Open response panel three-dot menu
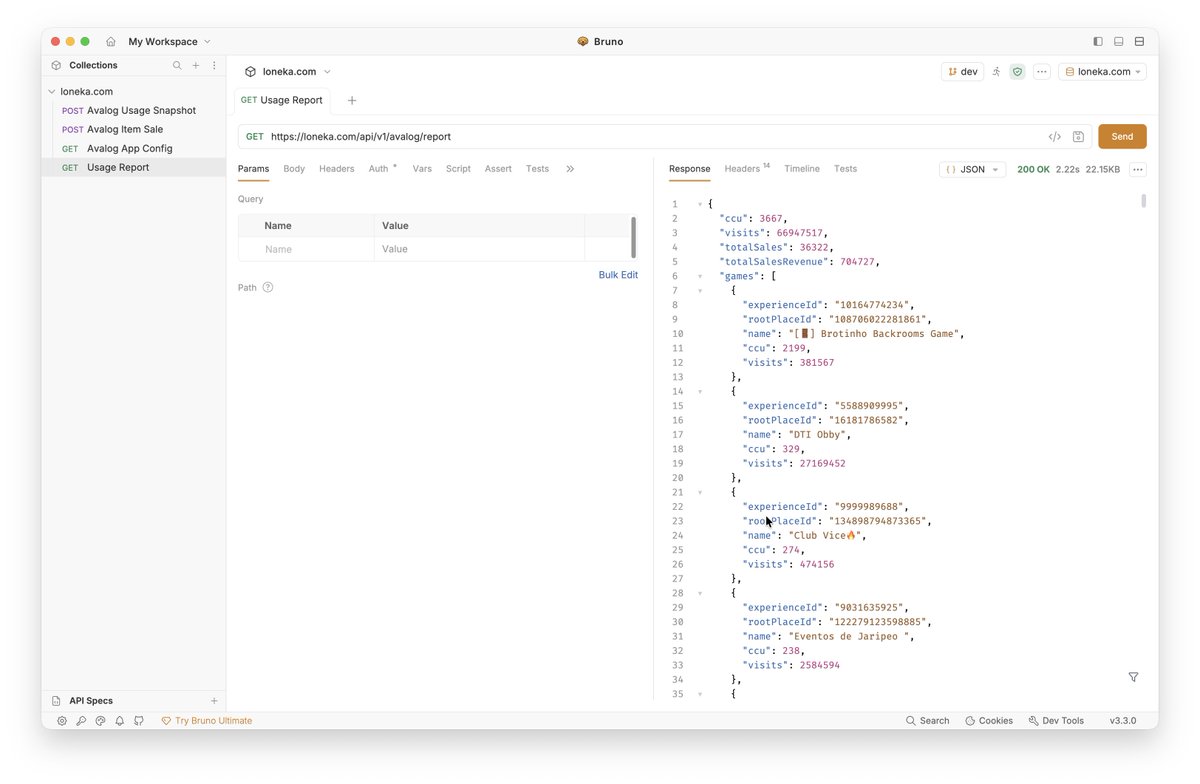1200x784 pixels. click(1138, 170)
